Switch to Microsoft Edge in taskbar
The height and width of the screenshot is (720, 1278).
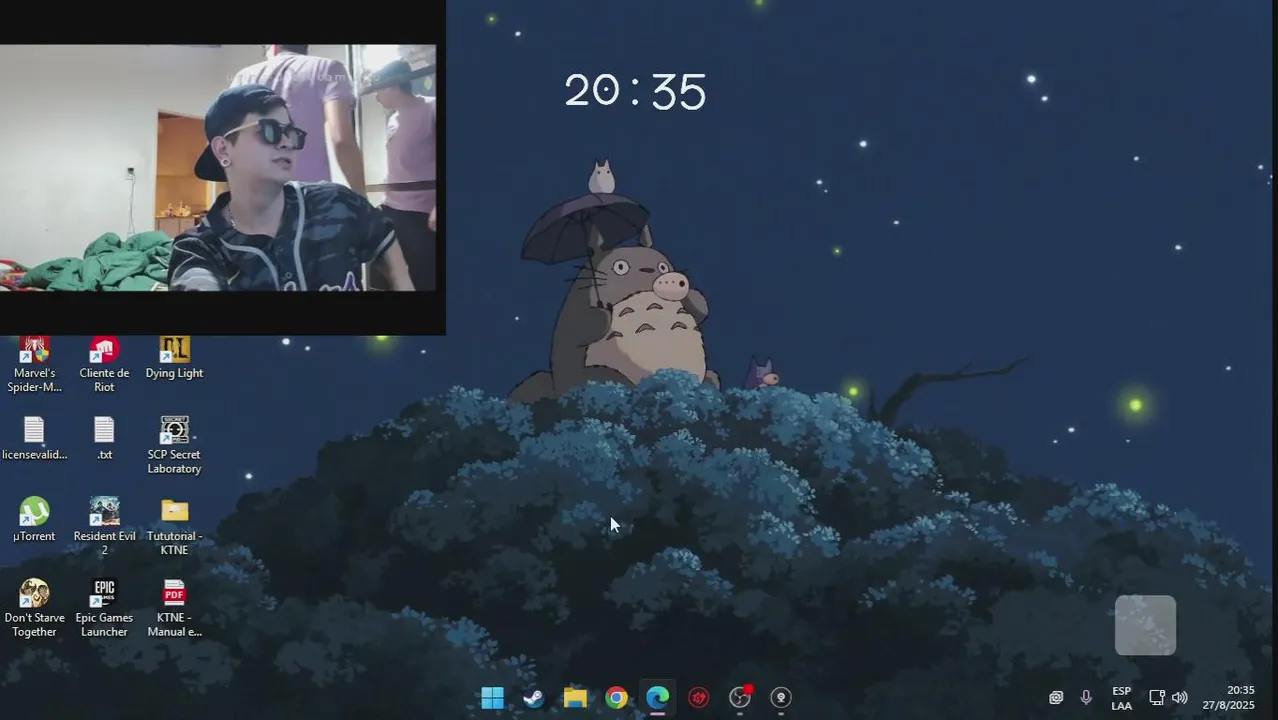coord(657,698)
